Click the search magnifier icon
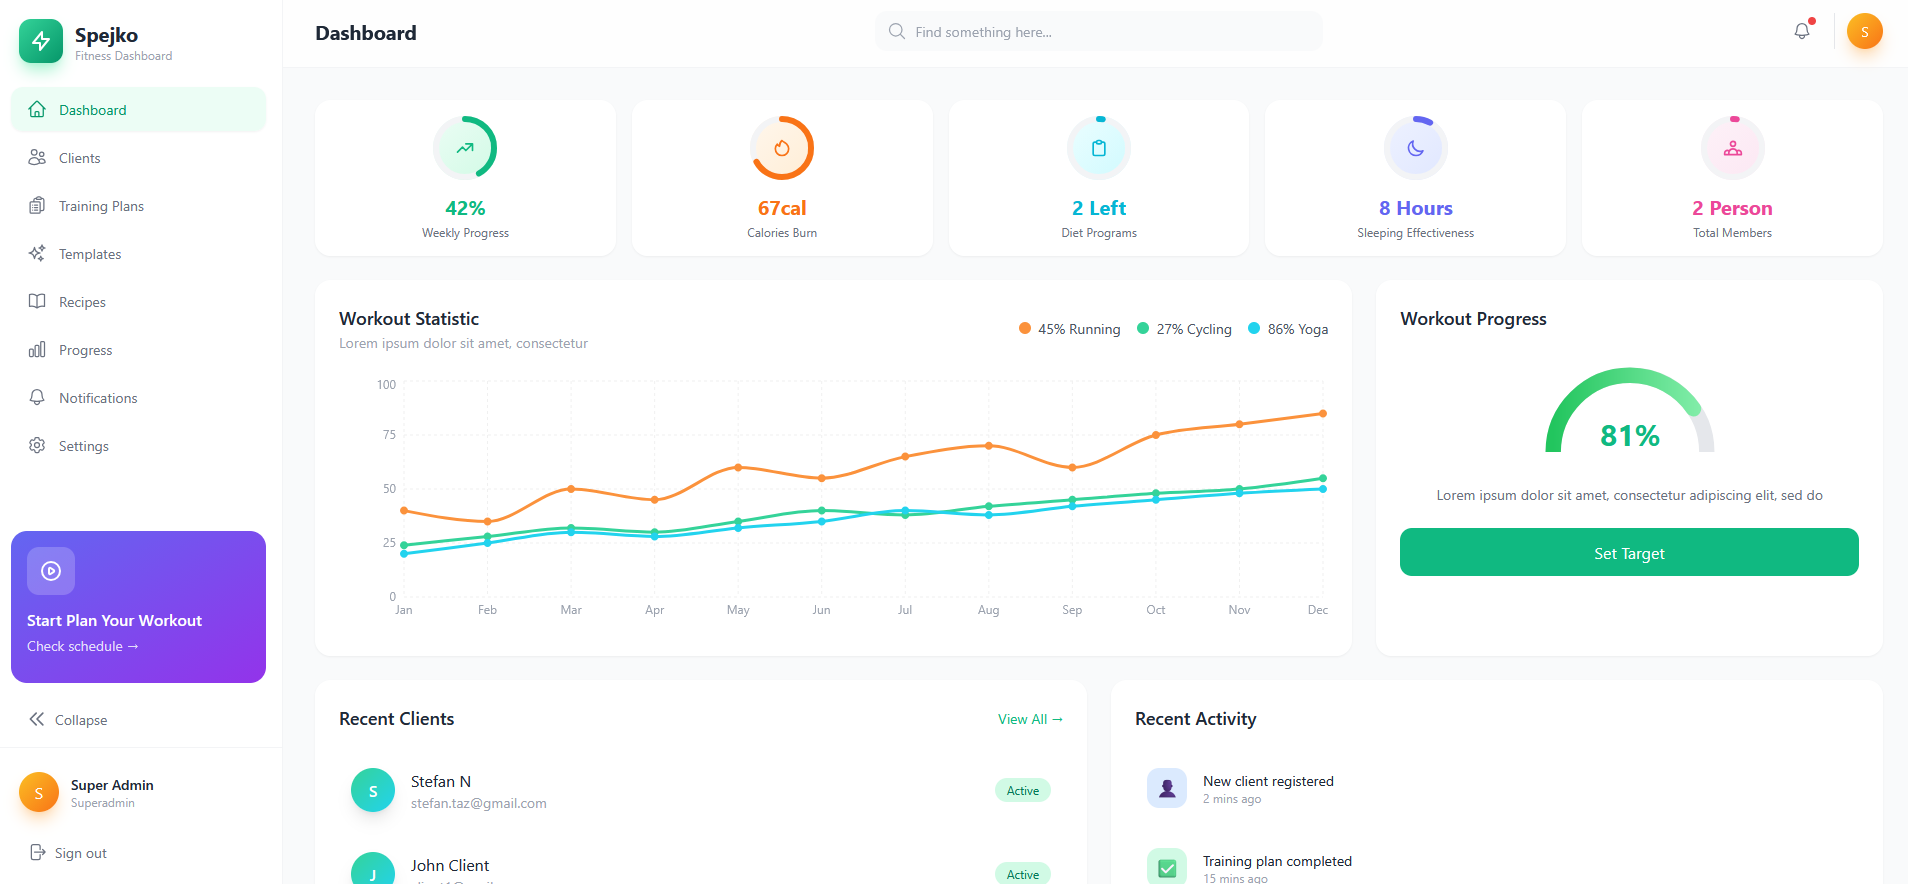The image size is (1908, 884). coord(897,31)
